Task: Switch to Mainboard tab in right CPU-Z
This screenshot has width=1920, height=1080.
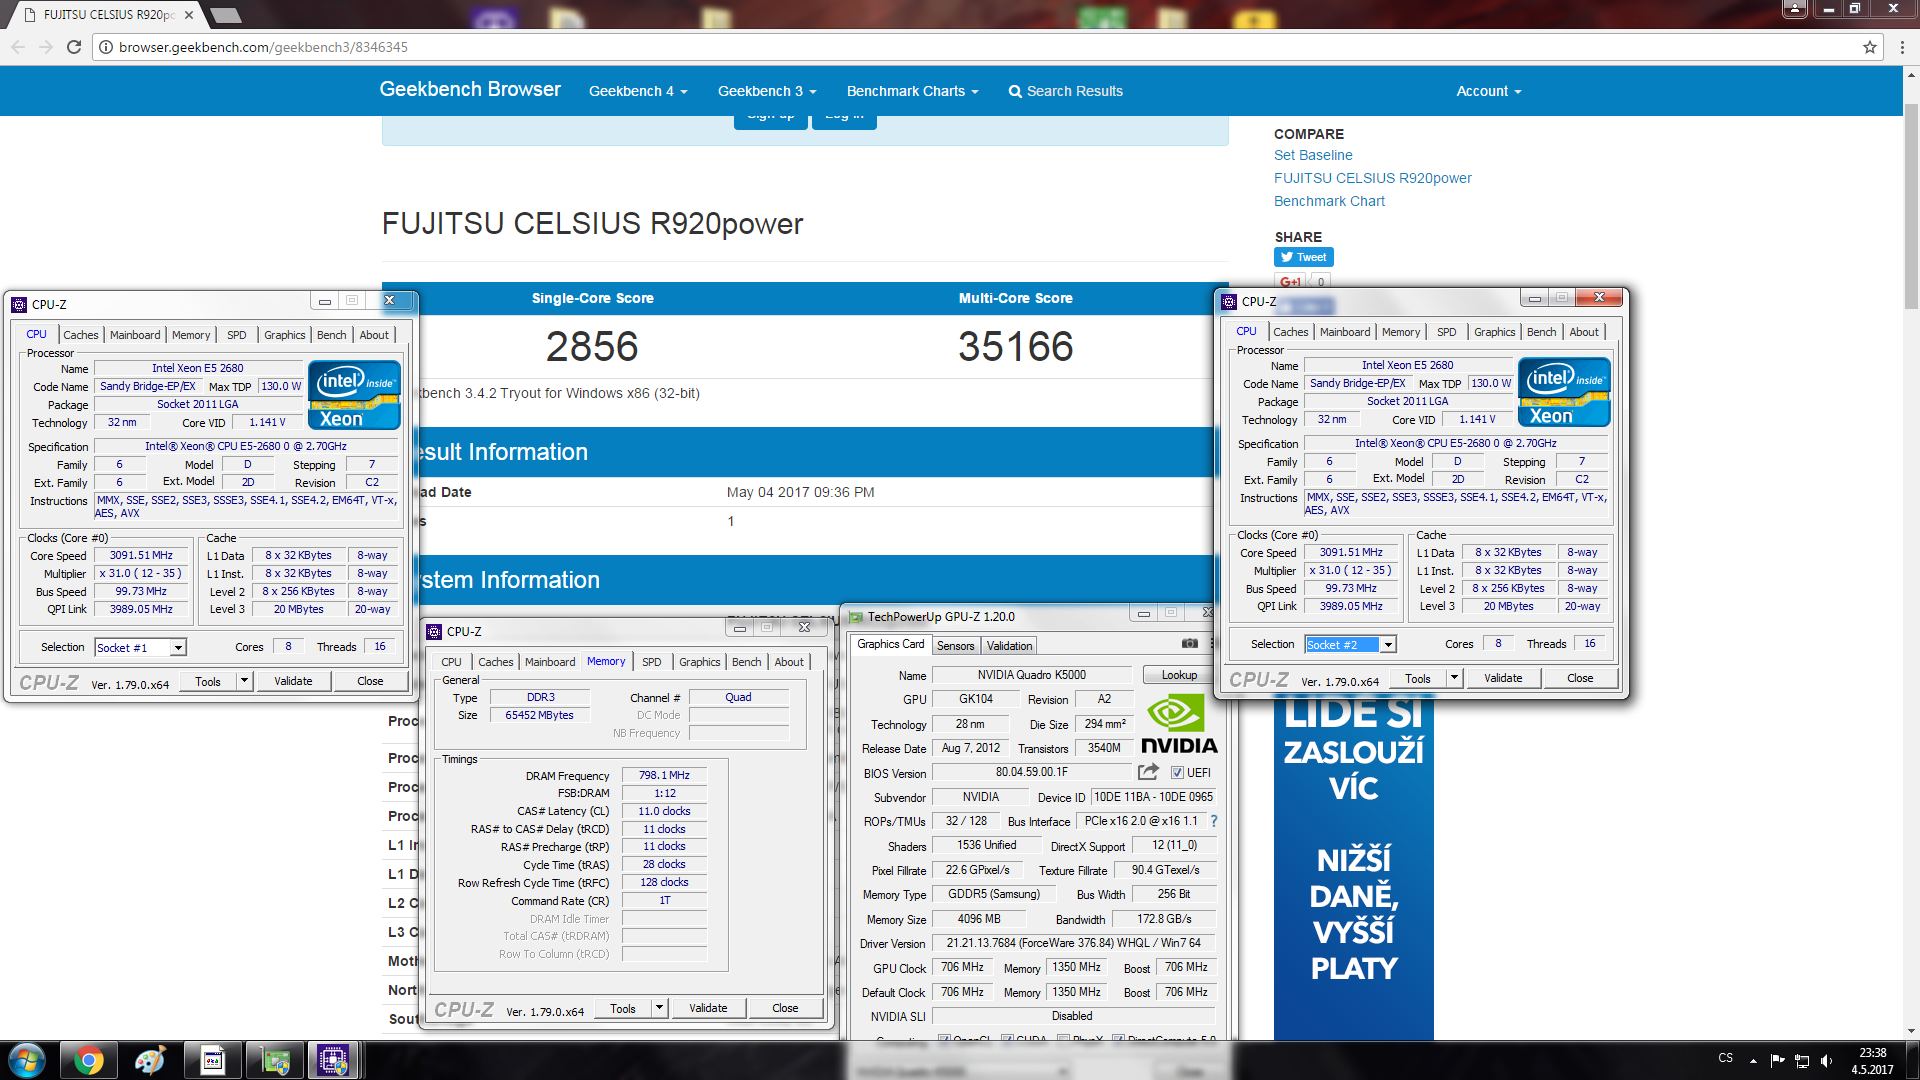Action: coord(1345,332)
